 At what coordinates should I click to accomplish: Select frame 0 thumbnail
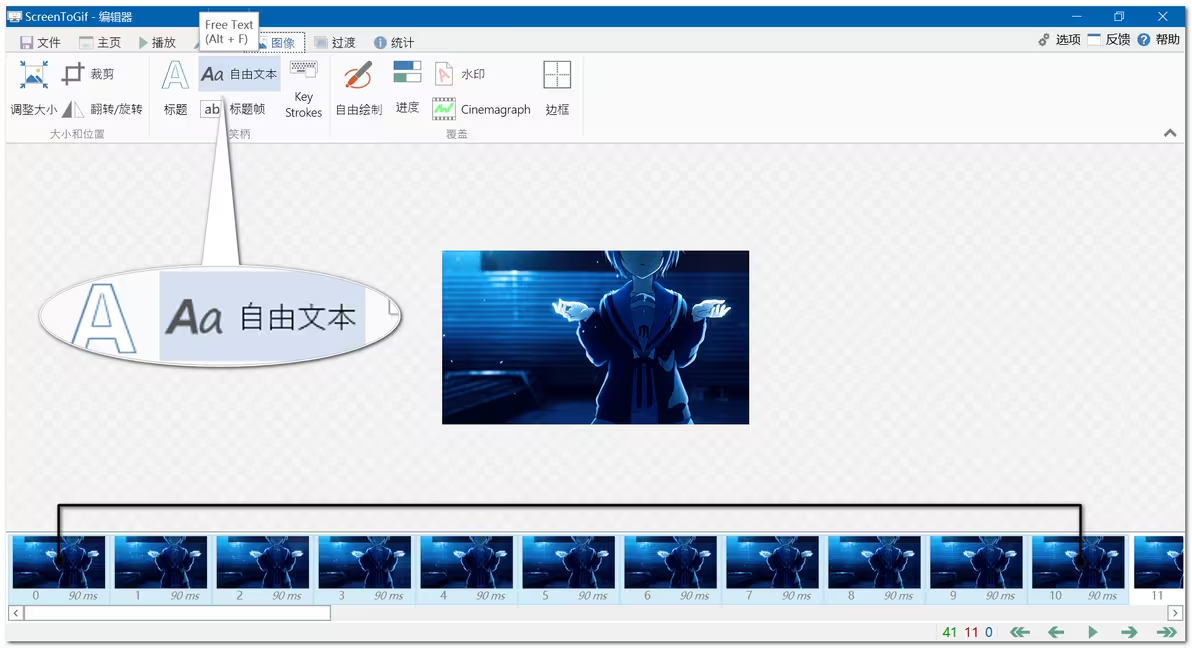click(59, 569)
